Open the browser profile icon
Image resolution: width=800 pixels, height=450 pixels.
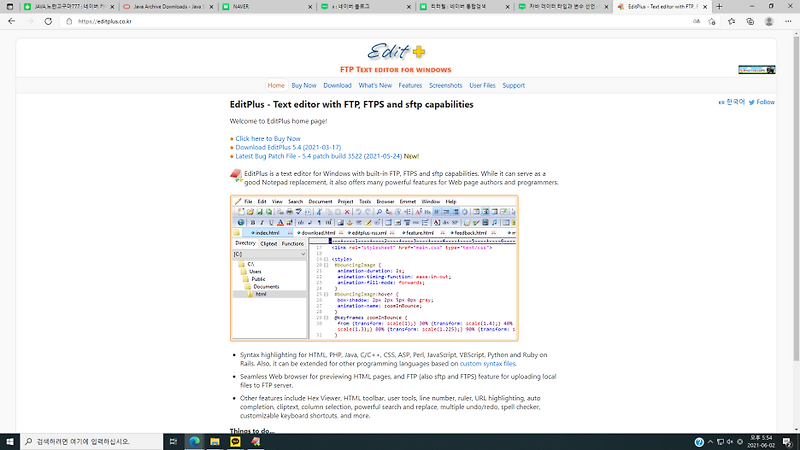[x=769, y=21]
